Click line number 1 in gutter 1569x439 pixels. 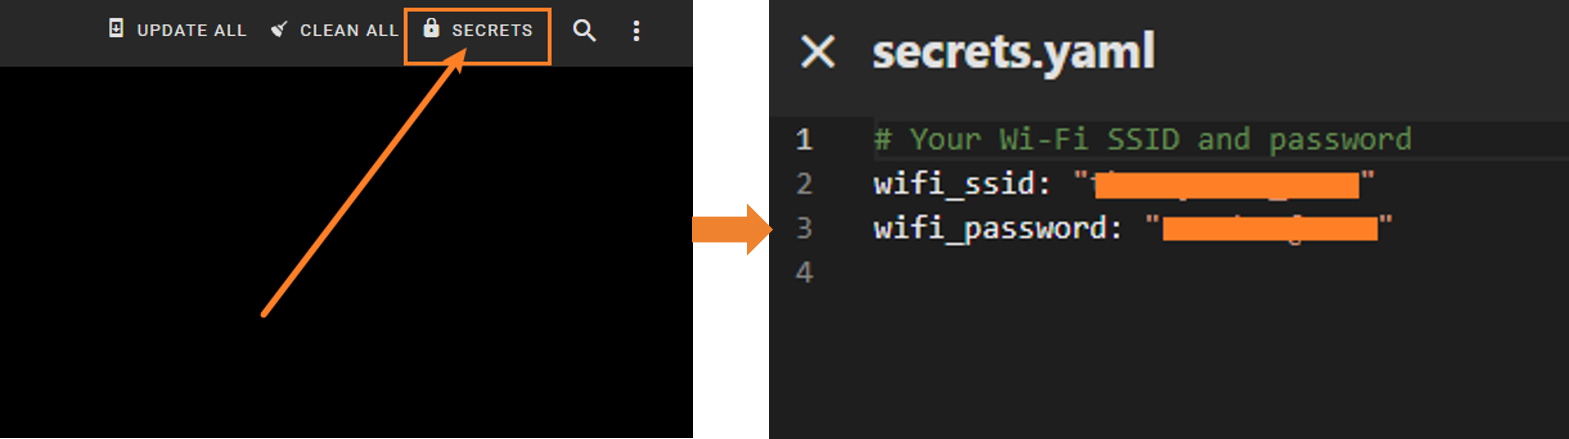[804, 139]
